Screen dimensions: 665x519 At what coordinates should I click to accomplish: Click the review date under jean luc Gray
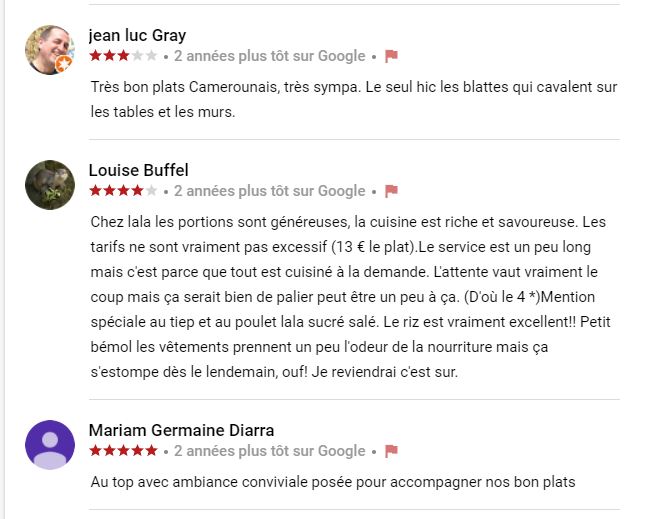tap(270, 56)
